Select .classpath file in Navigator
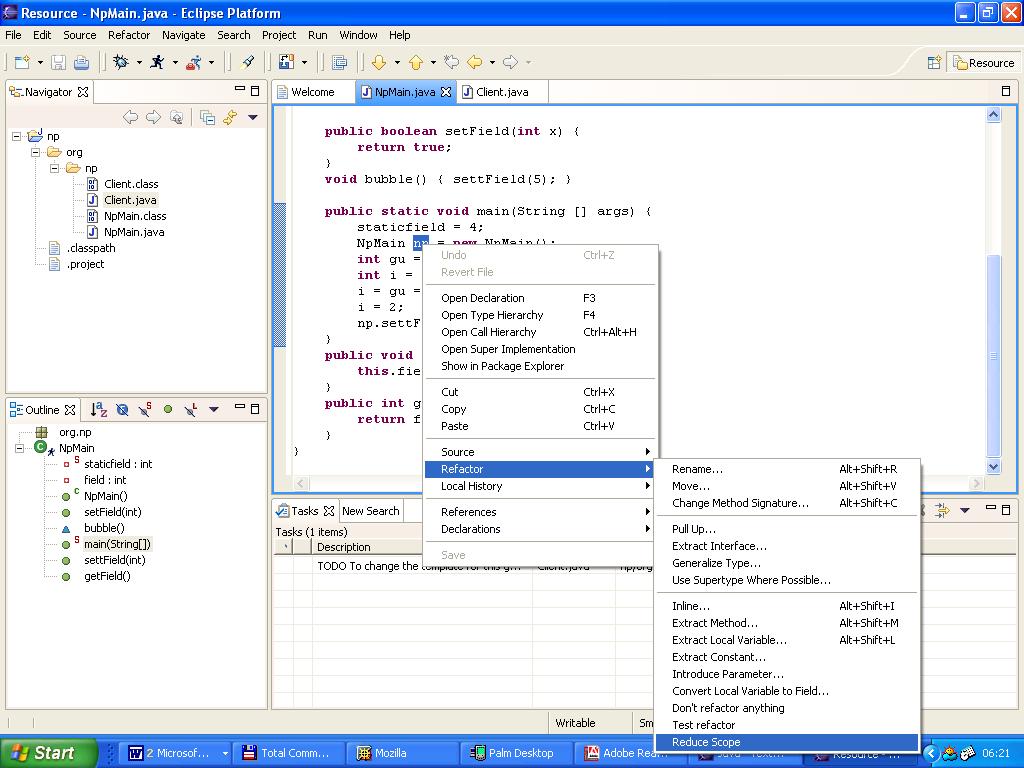This screenshot has height=768, width=1024. click(91, 248)
